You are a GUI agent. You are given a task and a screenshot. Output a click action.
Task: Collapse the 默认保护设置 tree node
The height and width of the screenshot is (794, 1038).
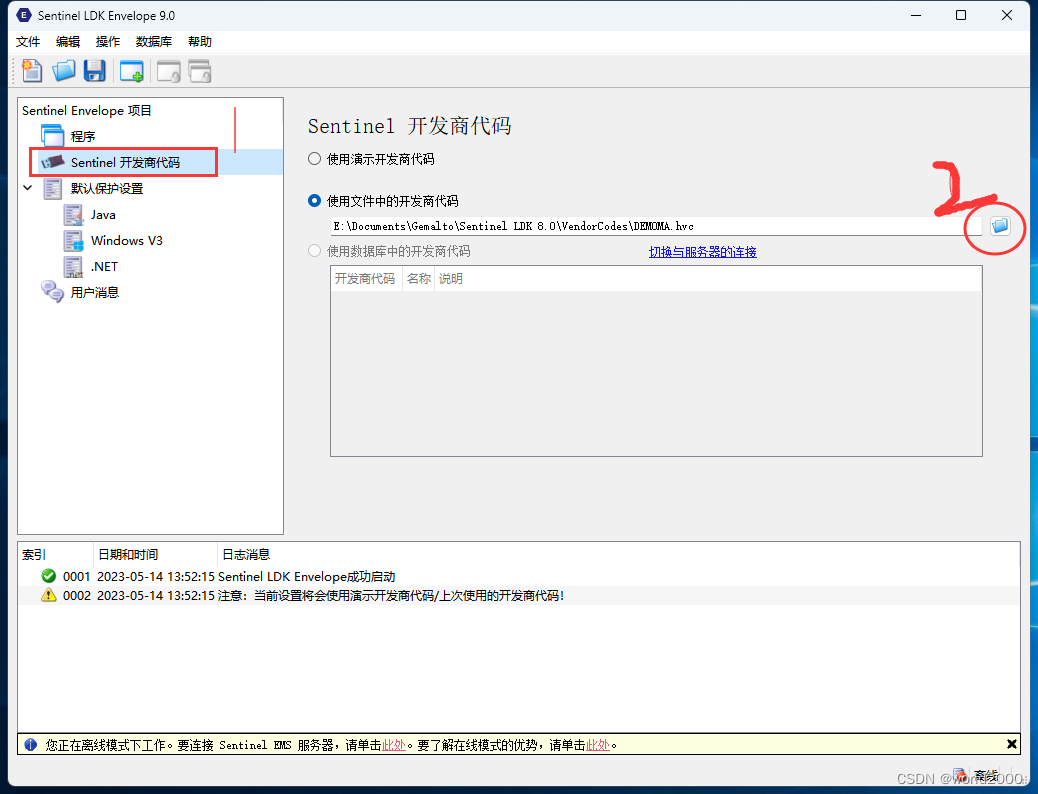28,188
